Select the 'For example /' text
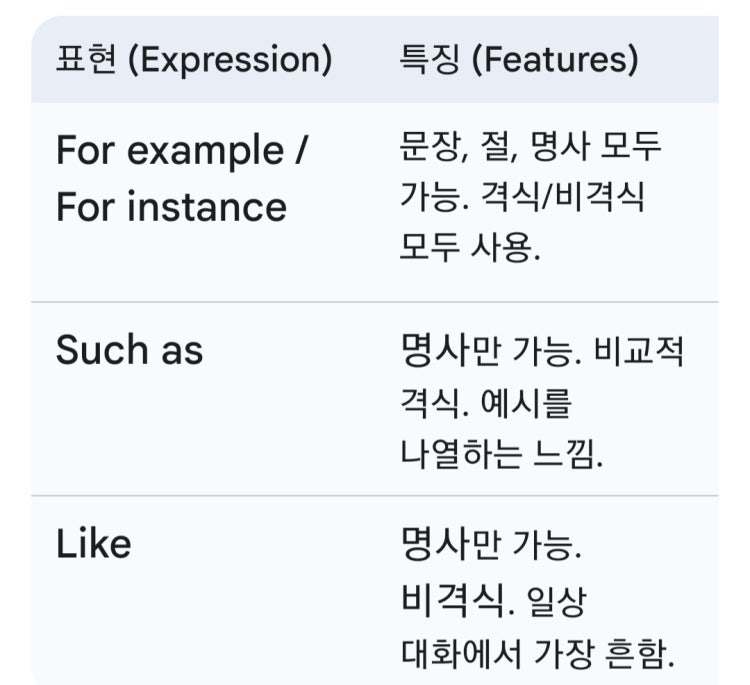The width and height of the screenshot is (750, 685). 181,151
